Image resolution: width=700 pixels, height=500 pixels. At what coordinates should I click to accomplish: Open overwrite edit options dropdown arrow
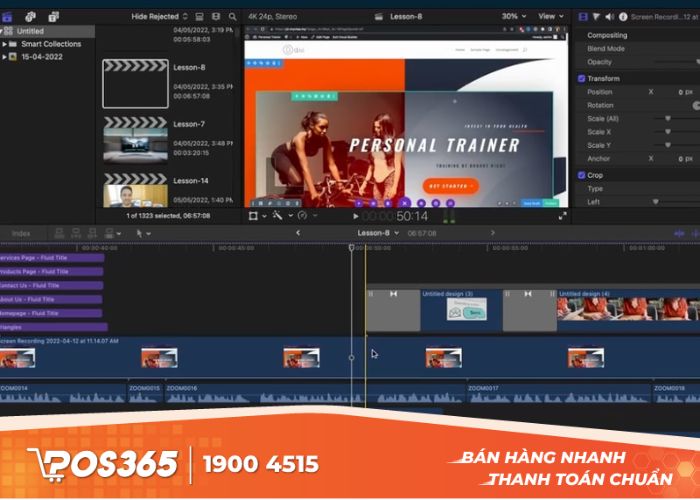[x=119, y=233]
